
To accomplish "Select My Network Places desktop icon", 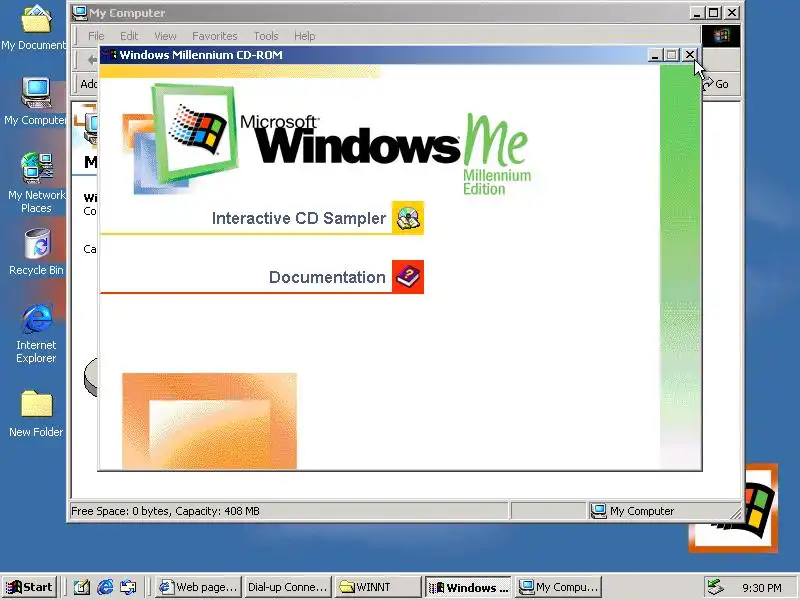I will click(x=36, y=183).
